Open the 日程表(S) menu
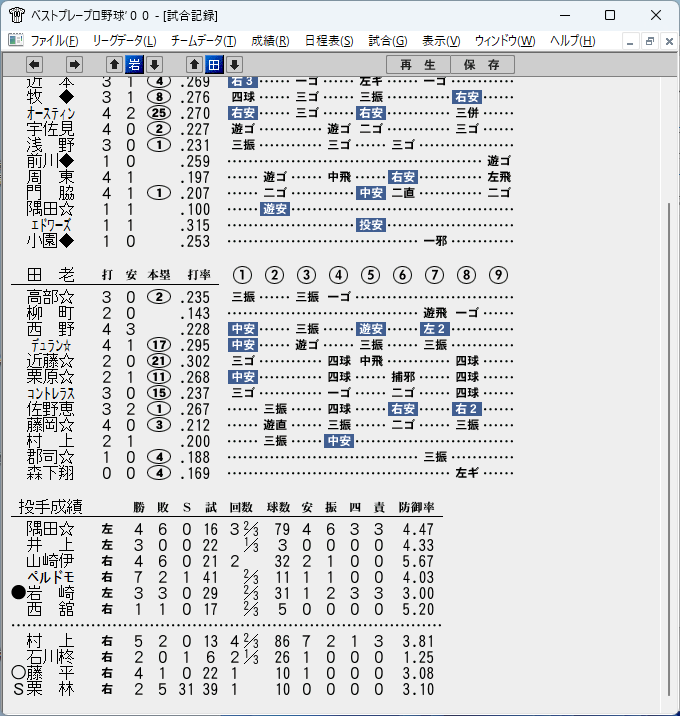 (329, 41)
